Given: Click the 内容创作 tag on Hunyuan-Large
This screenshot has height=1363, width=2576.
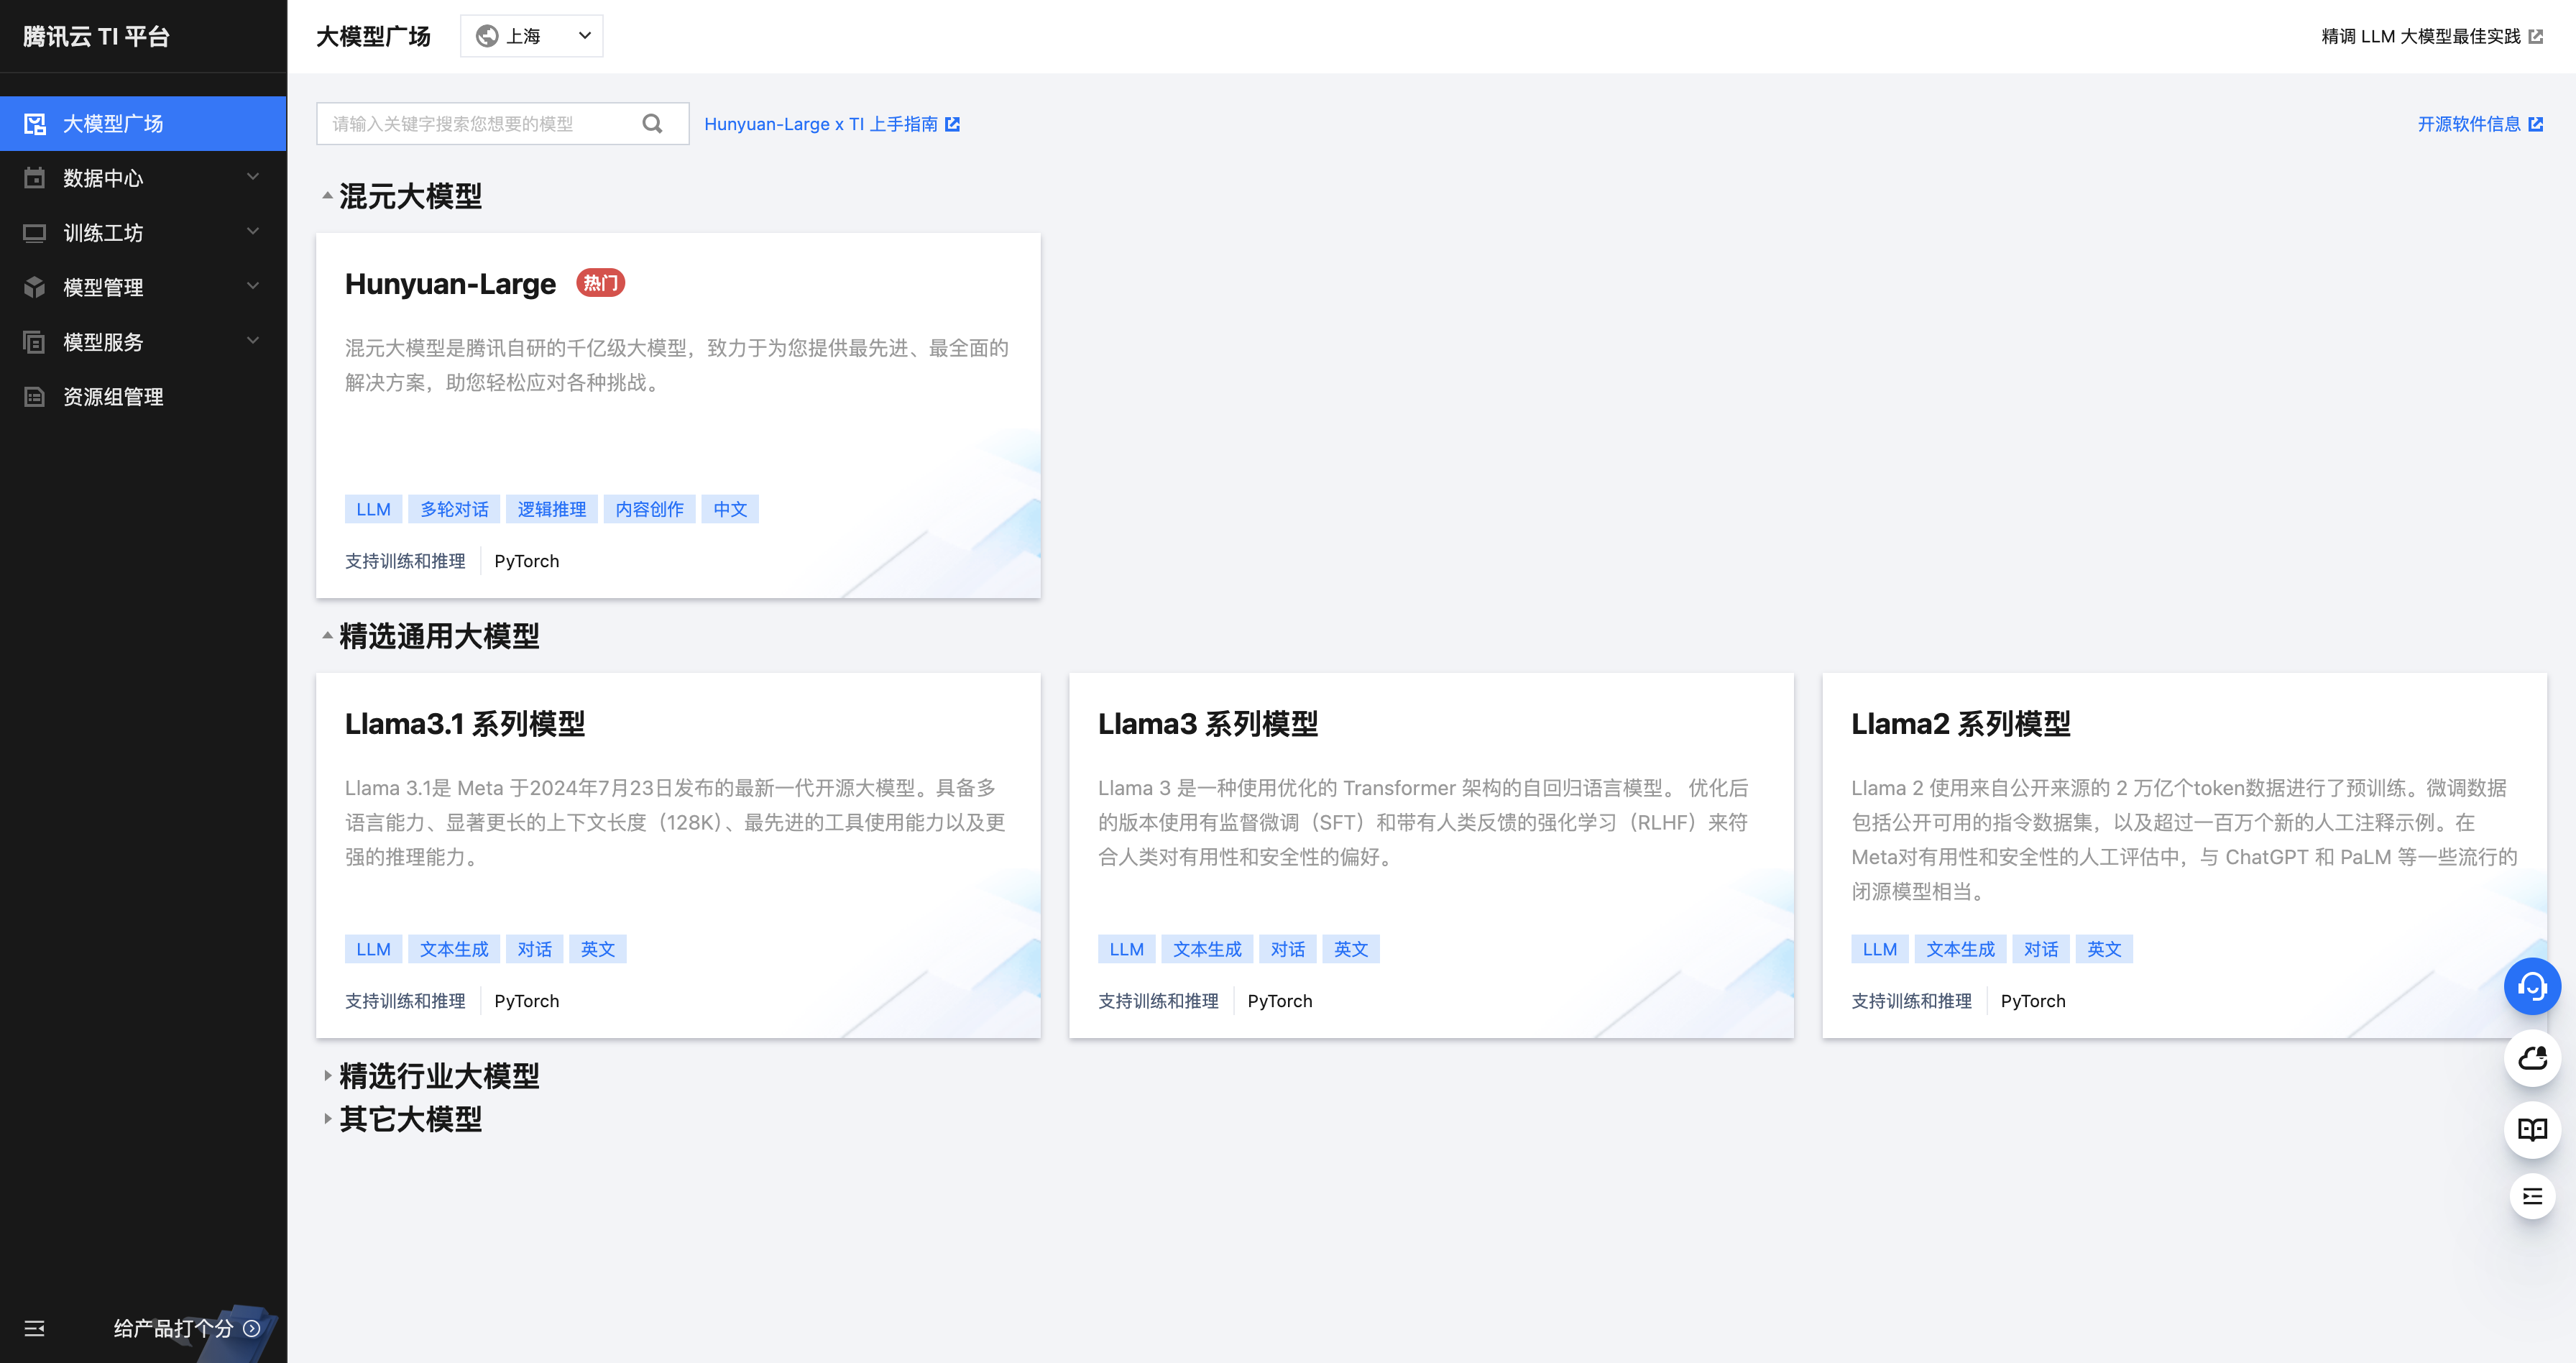Looking at the screenshot, I should [649, 509].
